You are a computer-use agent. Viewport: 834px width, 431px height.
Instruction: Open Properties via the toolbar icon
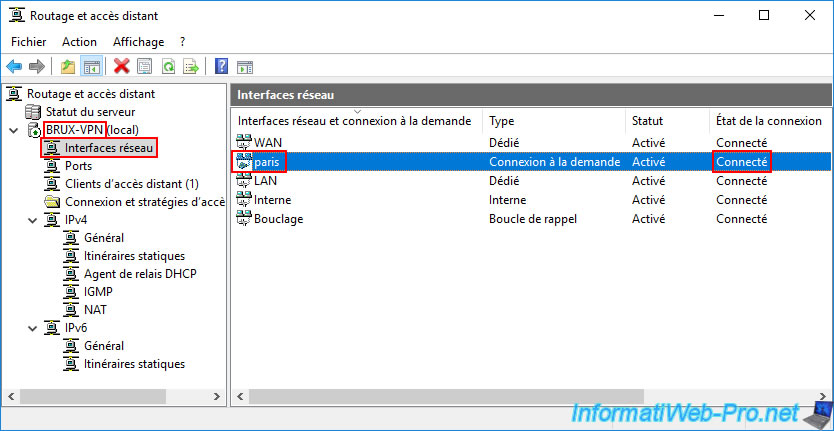[x=145, y=67]
